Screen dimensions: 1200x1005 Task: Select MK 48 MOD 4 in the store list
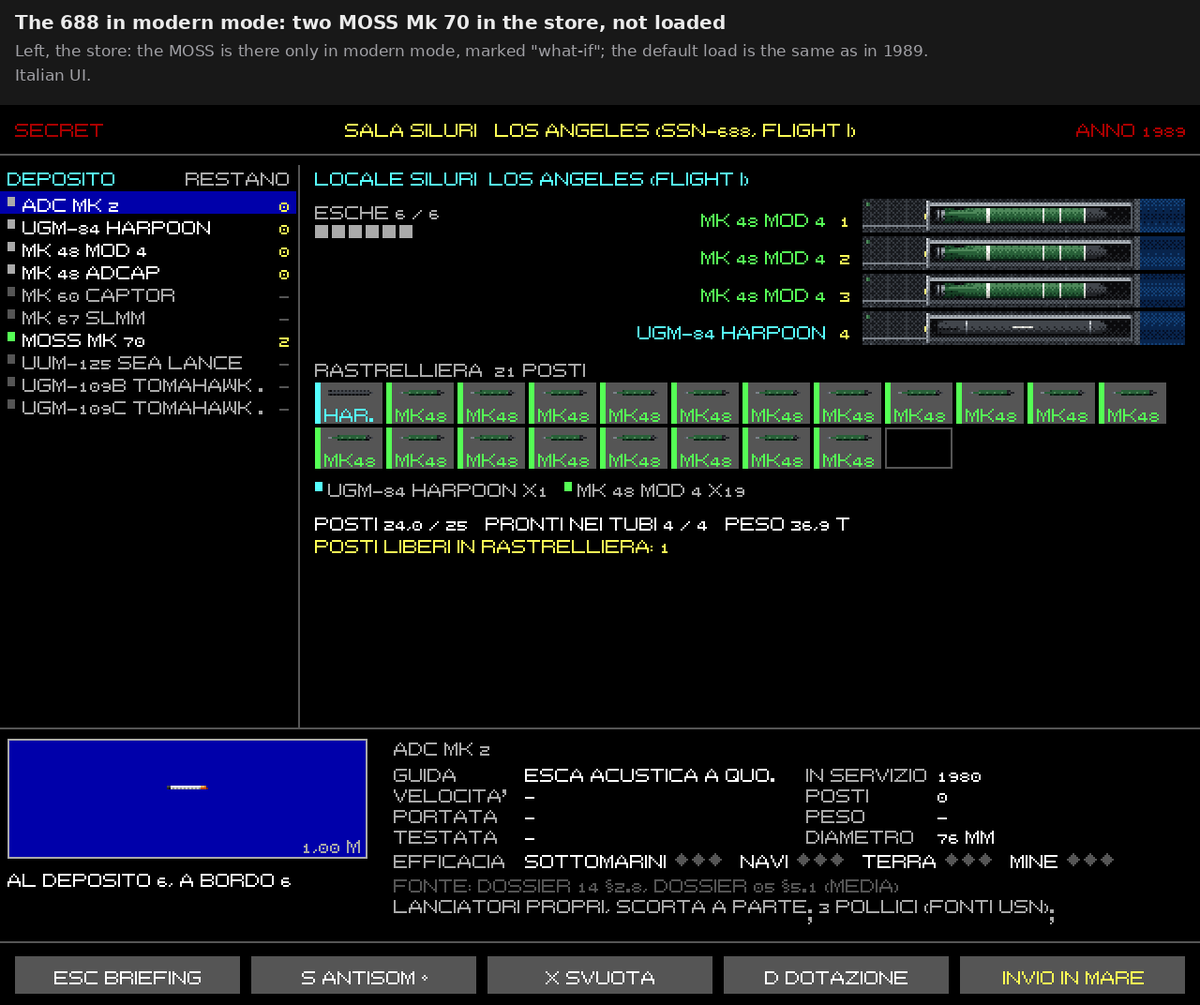pos(148,250)
